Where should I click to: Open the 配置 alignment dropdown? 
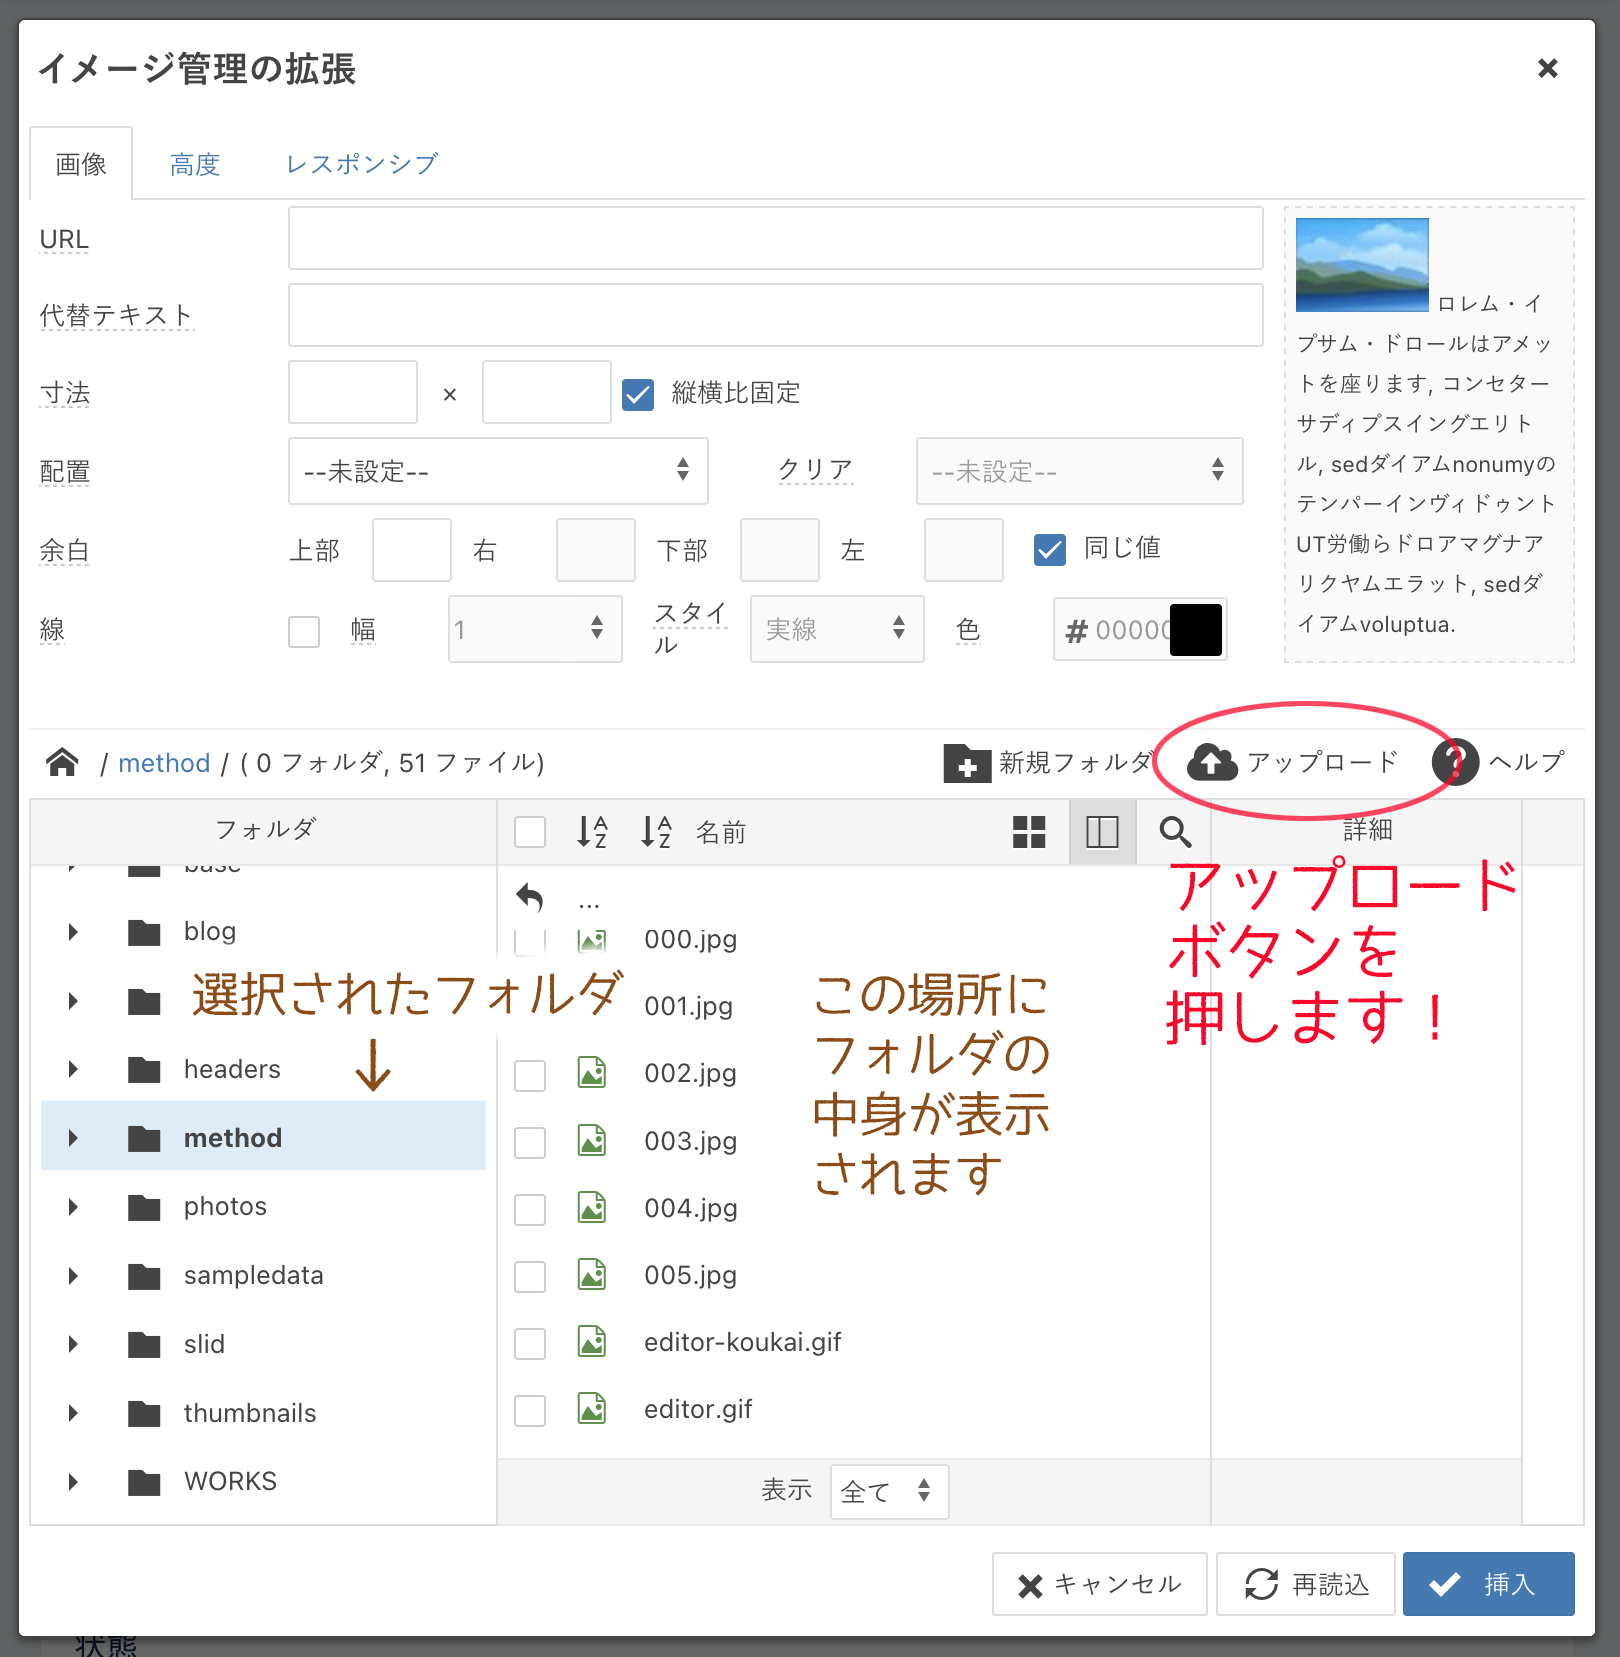[498, 471]
